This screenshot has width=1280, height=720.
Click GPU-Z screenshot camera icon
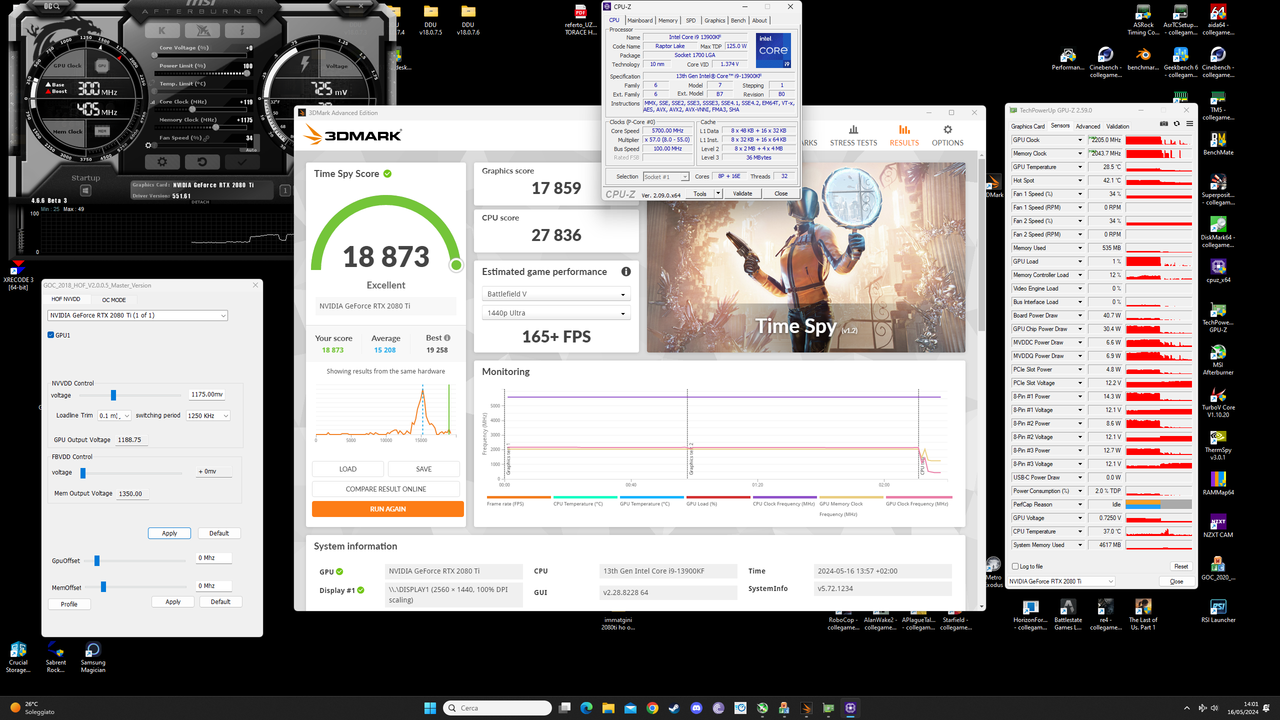coord(1162,126)
